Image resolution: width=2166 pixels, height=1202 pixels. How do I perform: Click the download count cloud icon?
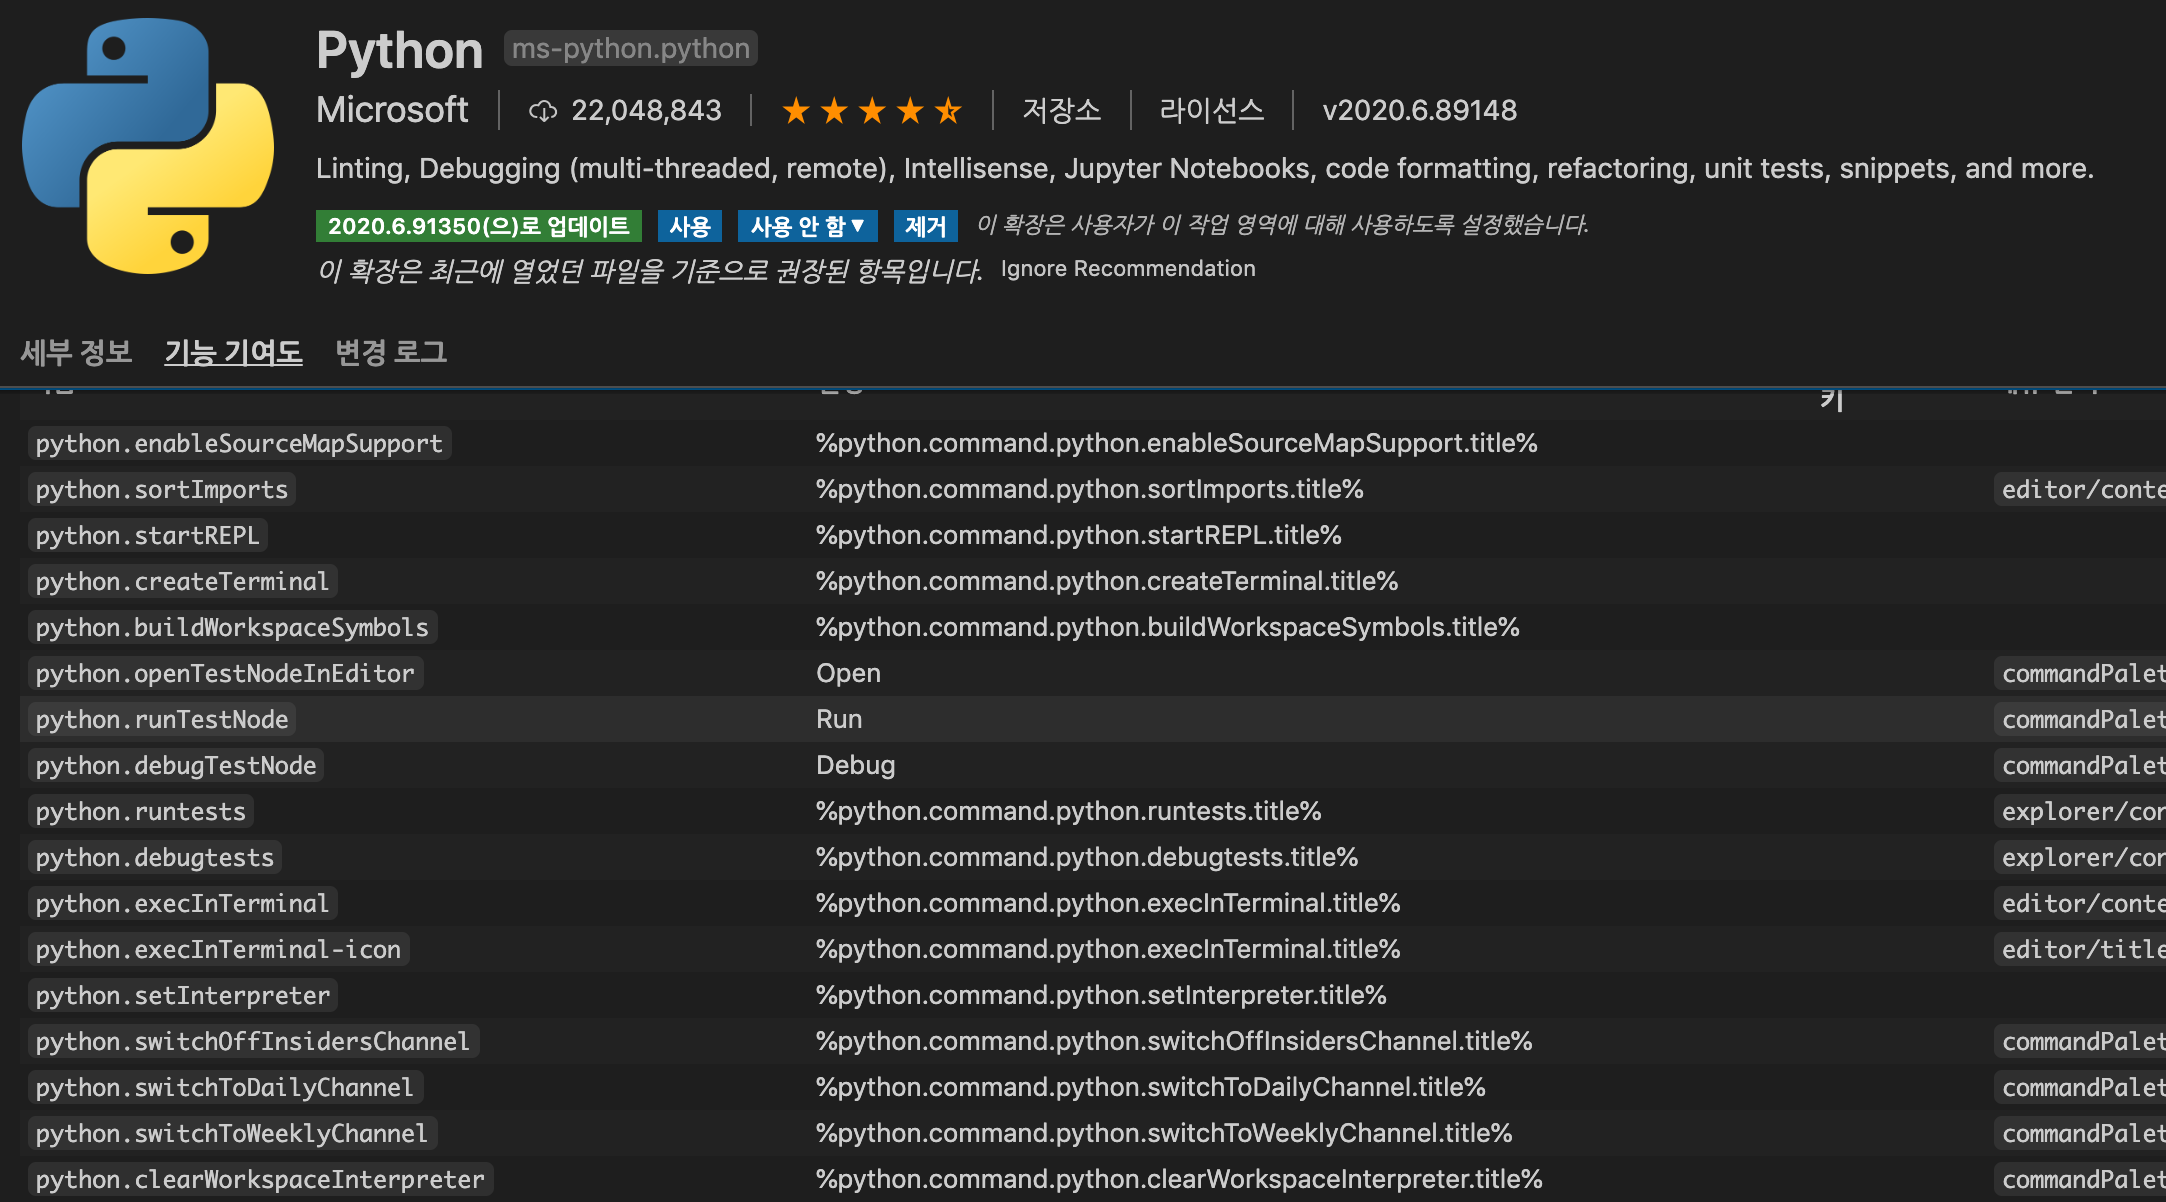[542, 111]
